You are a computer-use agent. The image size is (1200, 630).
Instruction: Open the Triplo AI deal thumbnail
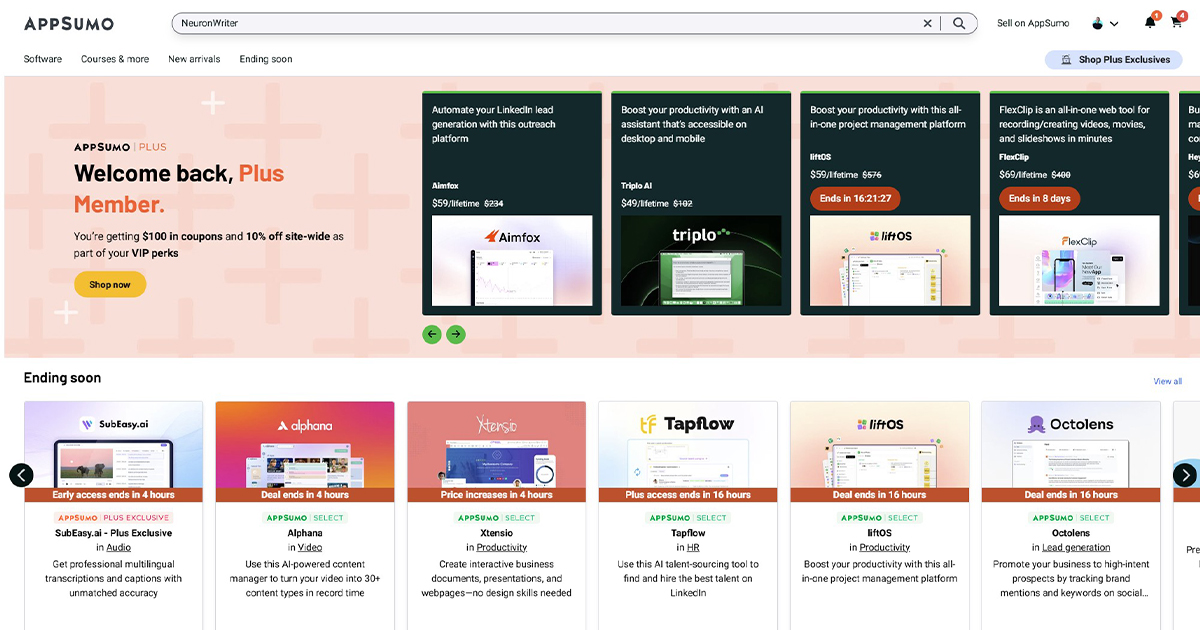701,261
